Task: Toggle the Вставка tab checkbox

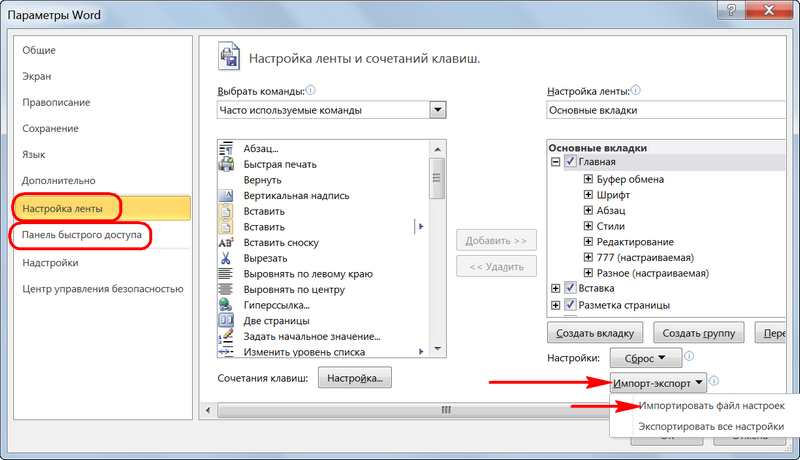Action: (570, 288)
